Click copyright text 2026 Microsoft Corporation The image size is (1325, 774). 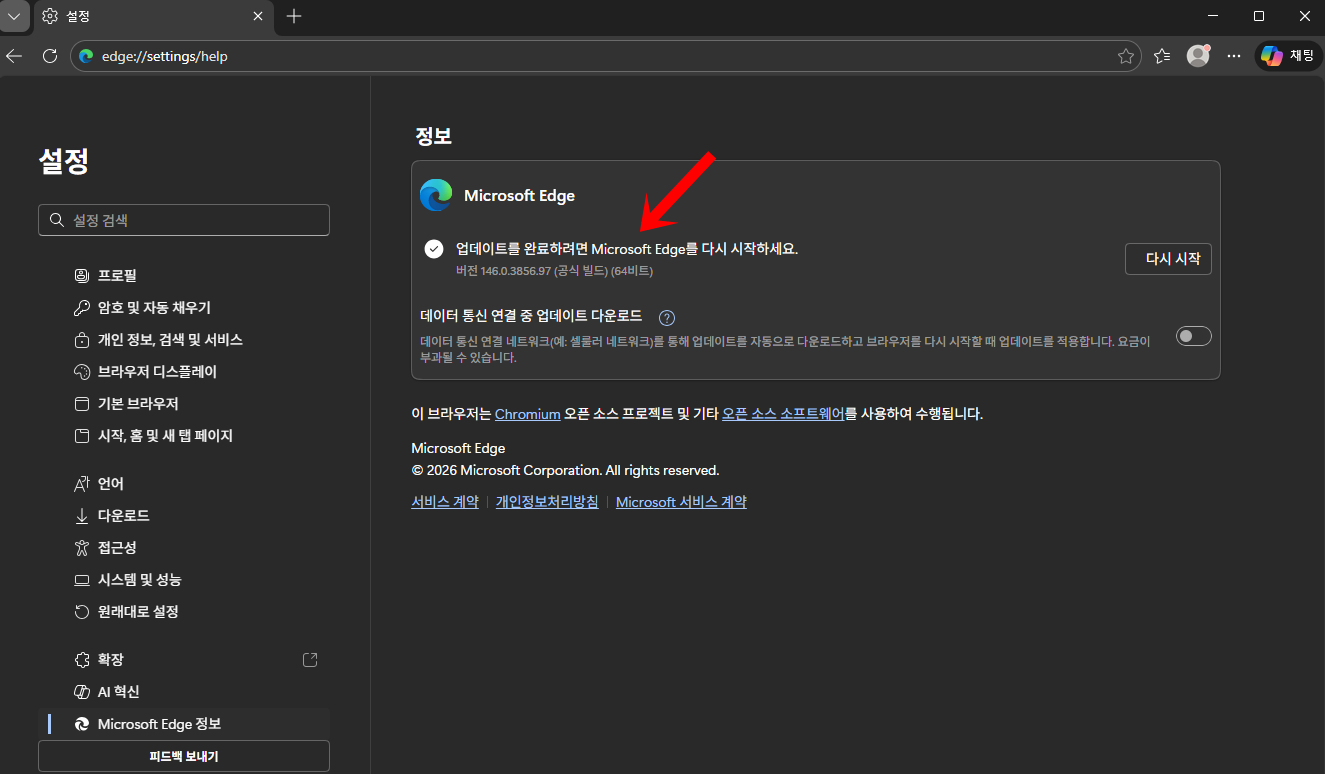point(565,470)
